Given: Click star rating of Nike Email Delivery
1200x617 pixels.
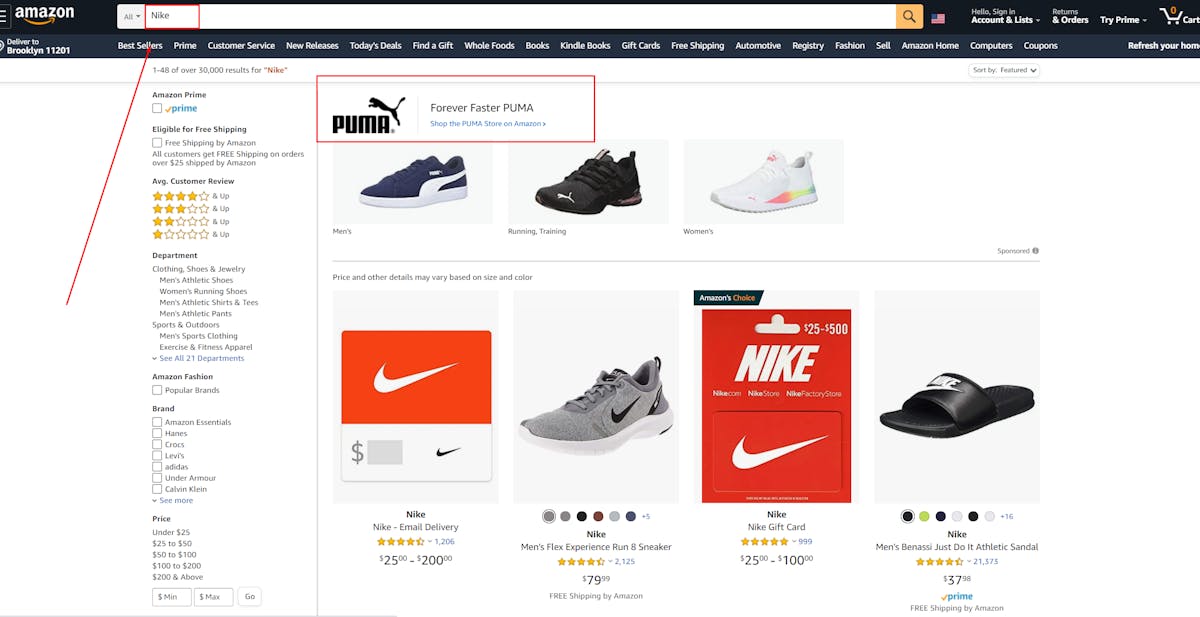Looking at the screenshot, I should tap(401, 541).
